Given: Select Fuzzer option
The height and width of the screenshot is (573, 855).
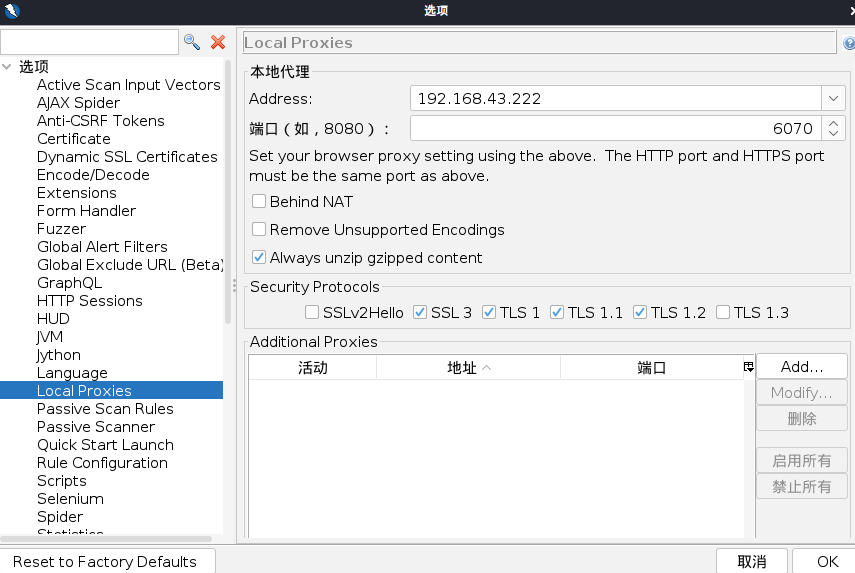Looking at the screenshot, I should pos(61,228).
